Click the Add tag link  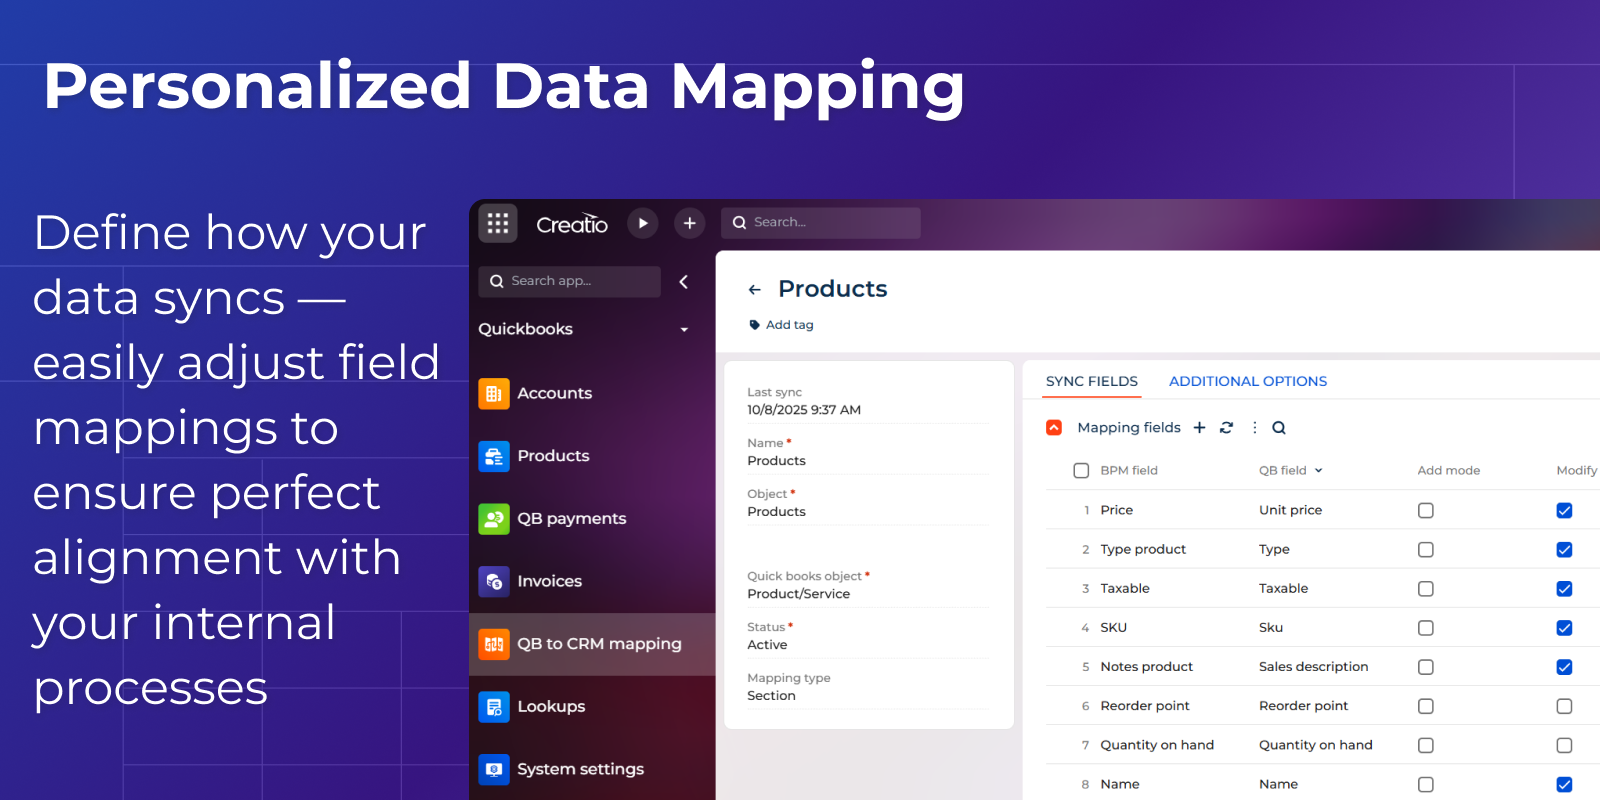(789, 325)
